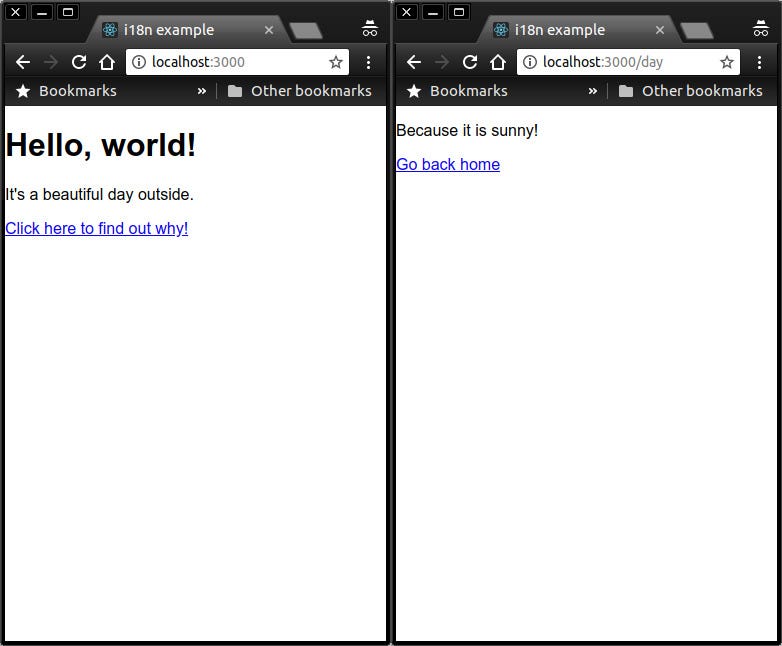Bookmark localhost:3000 with the star icon
The height and width of the screenshot is (646, 782).
[x=336, y=62]
